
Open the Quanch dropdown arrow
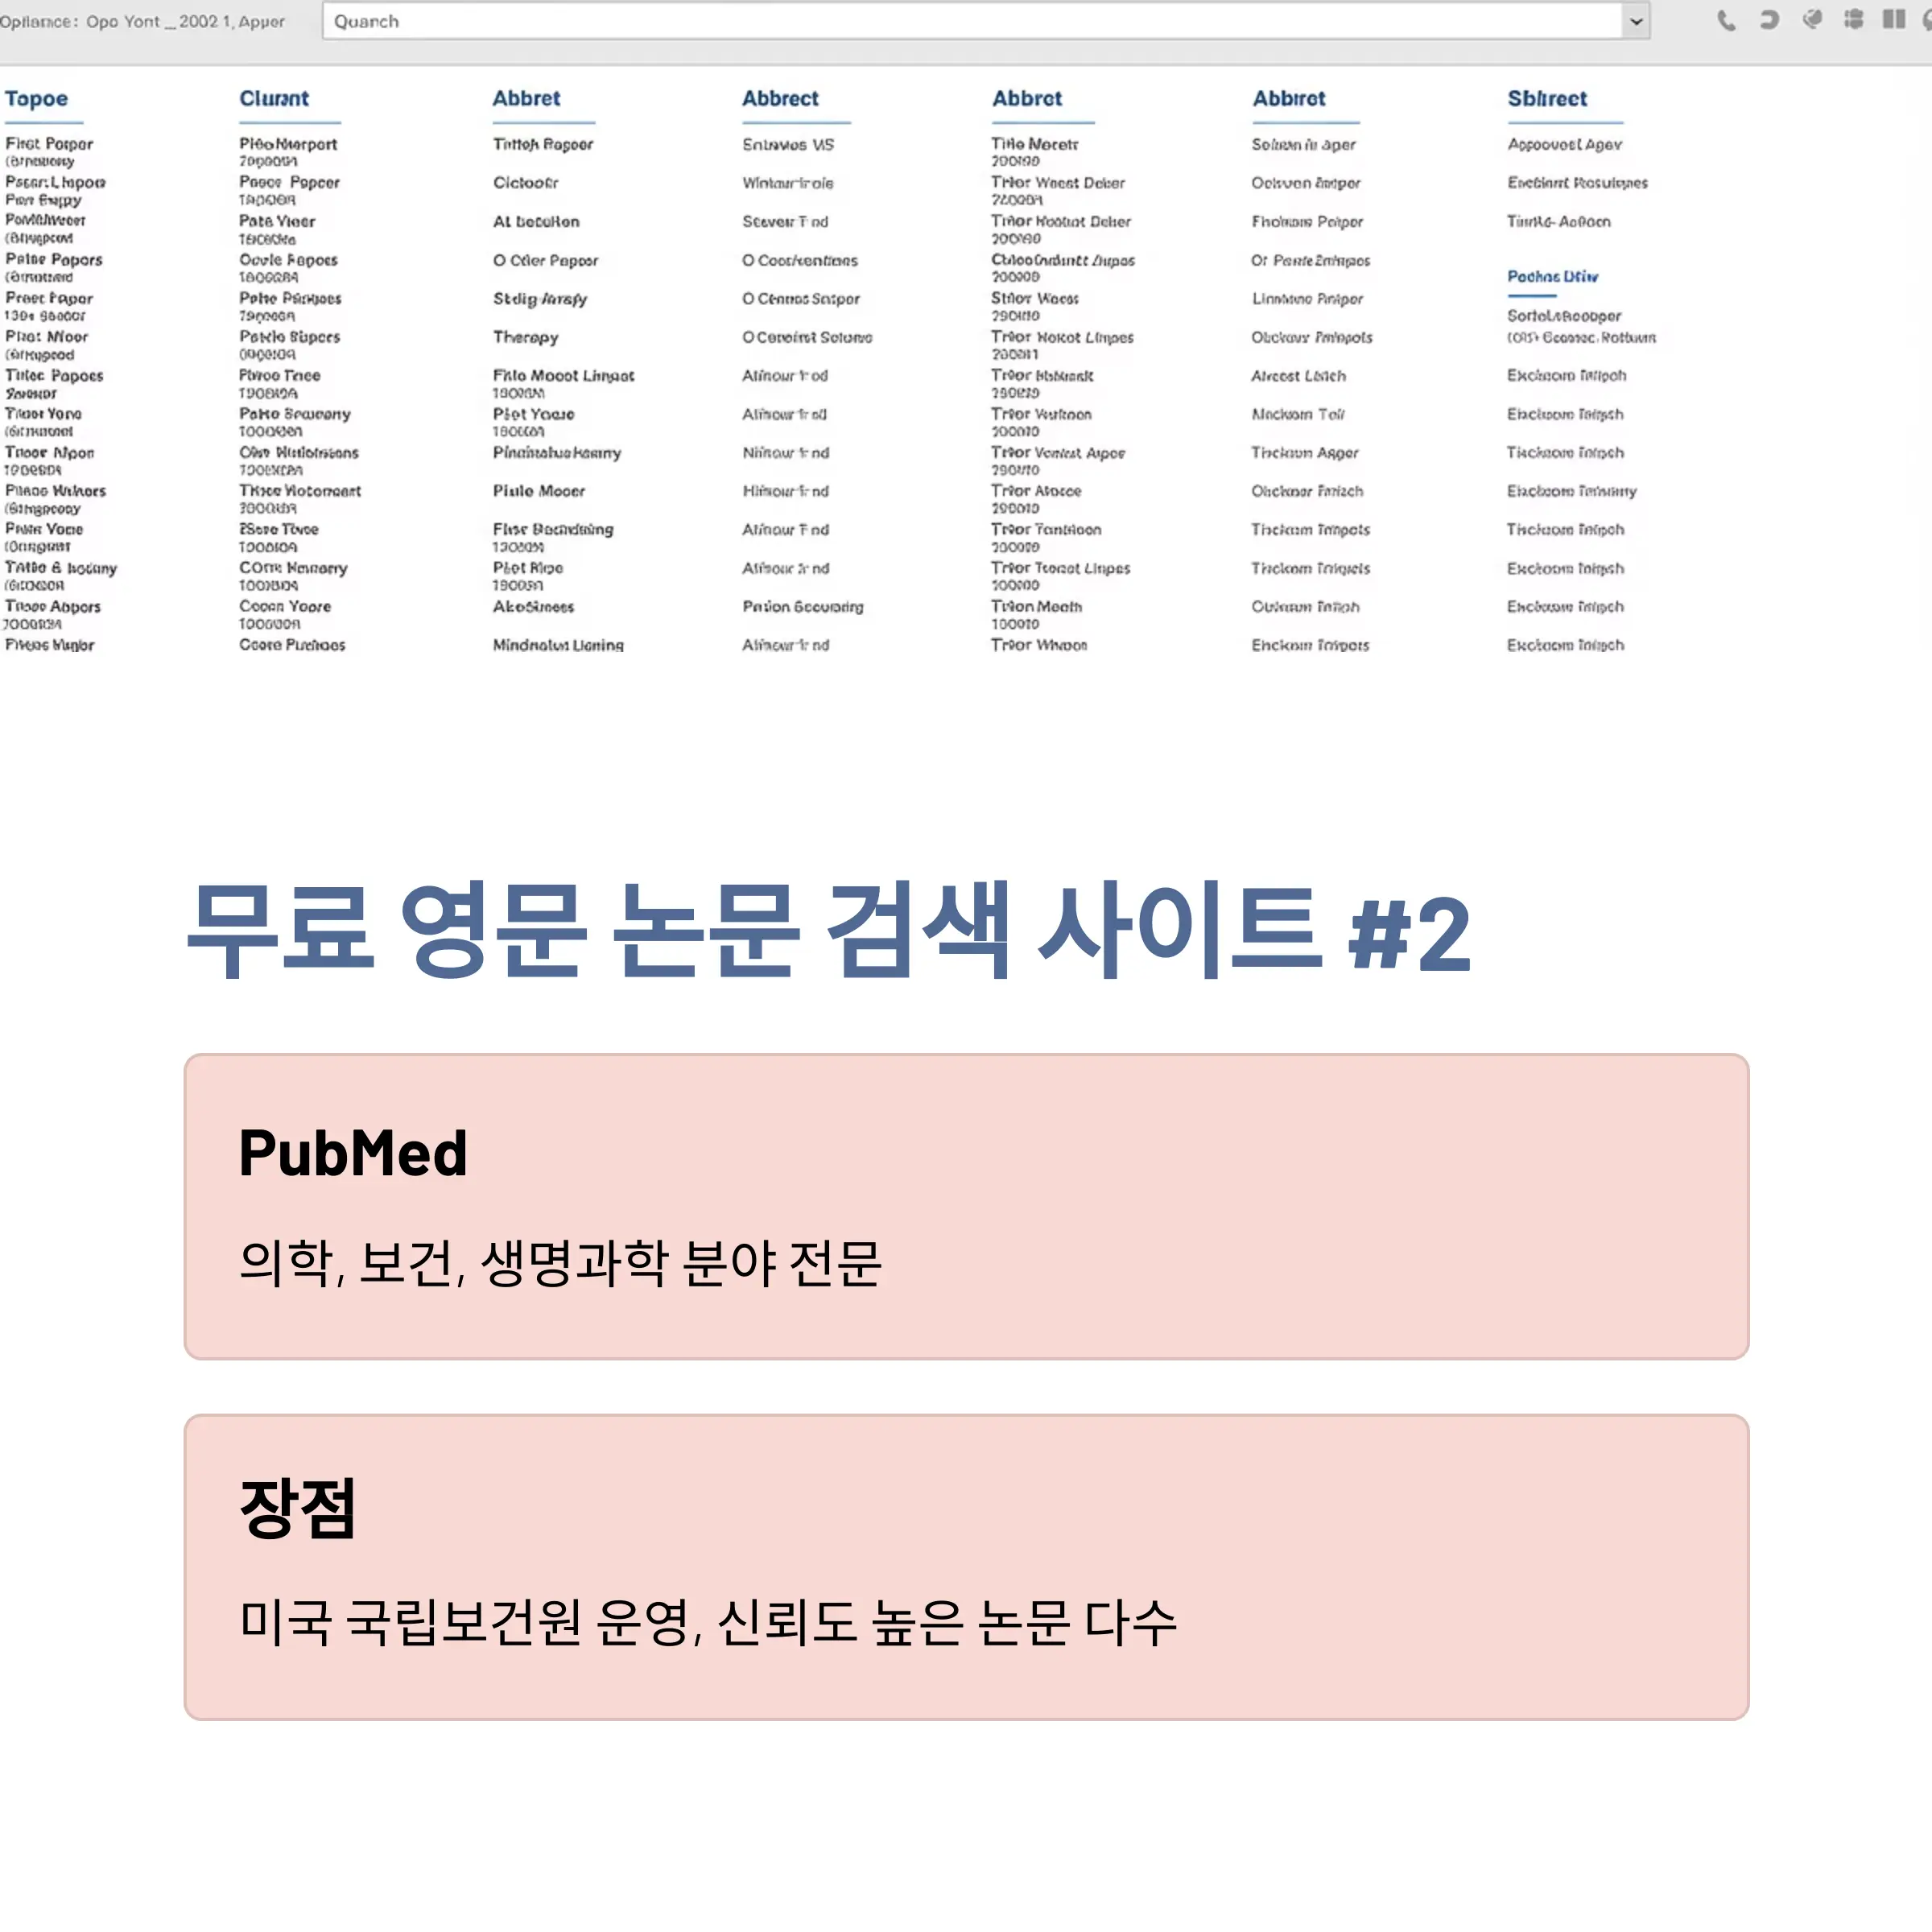(1636, 21)
